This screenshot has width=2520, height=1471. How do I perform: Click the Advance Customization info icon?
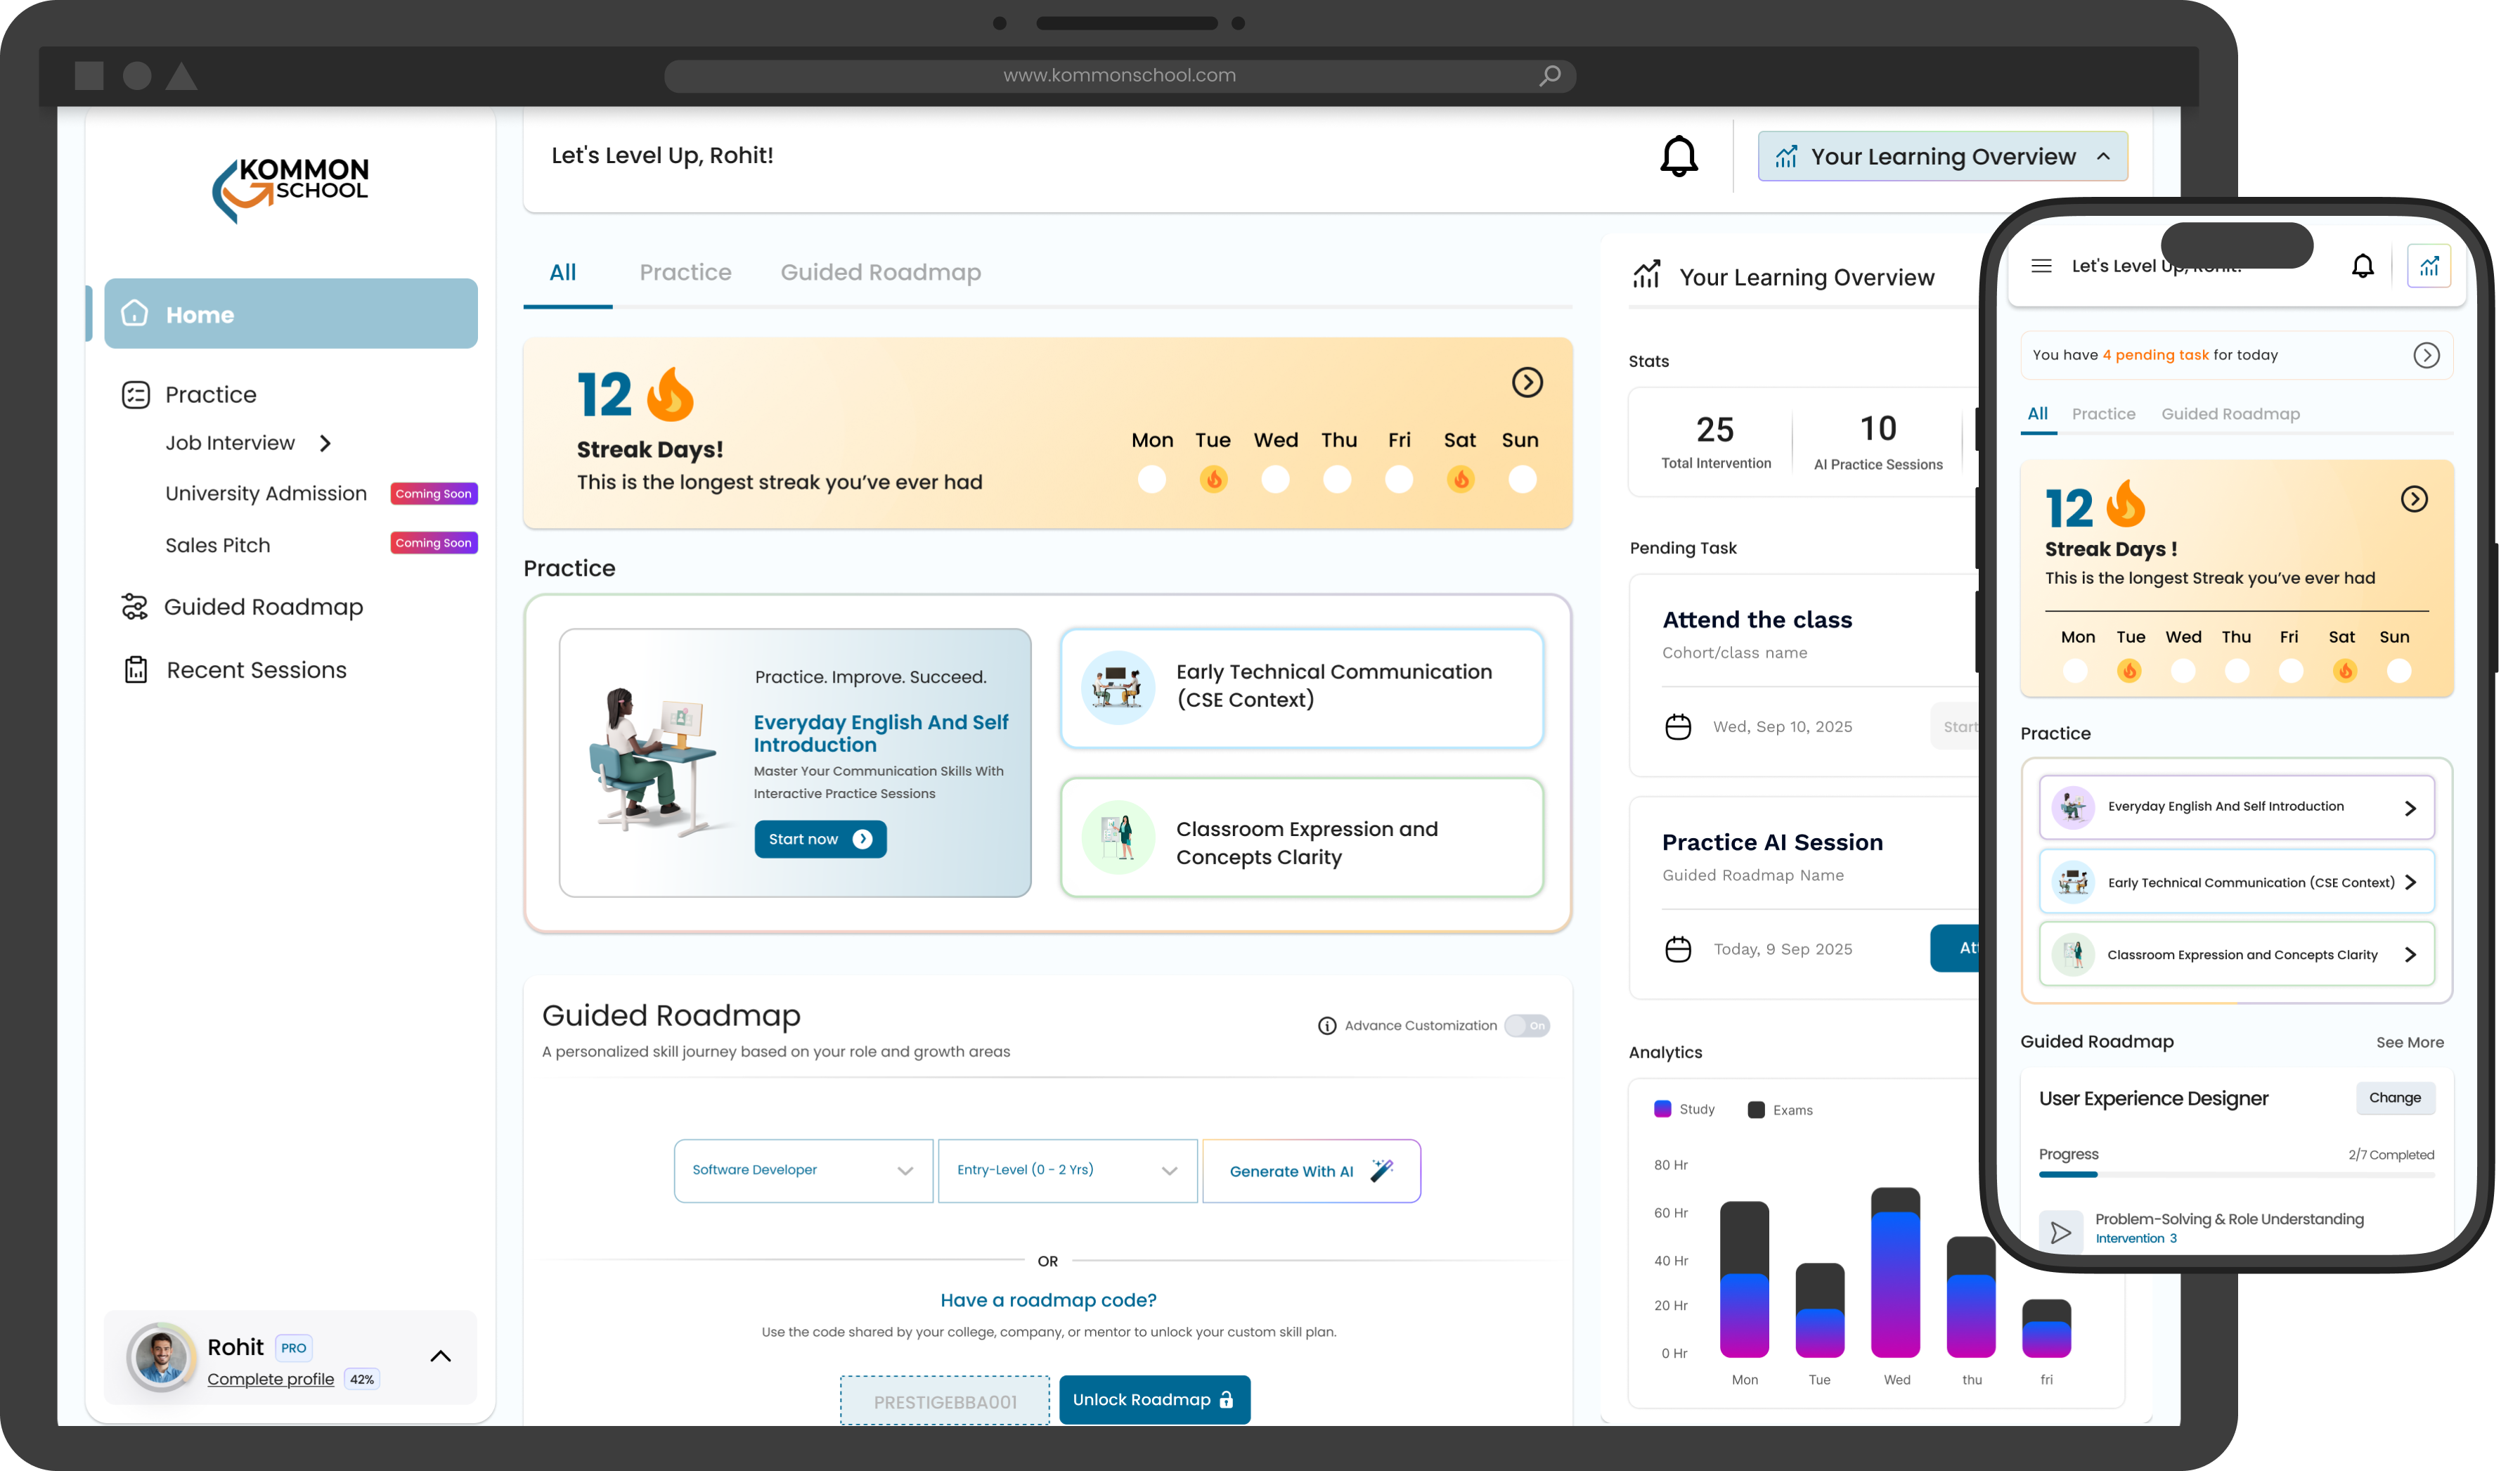[x=1327, y=1026]
